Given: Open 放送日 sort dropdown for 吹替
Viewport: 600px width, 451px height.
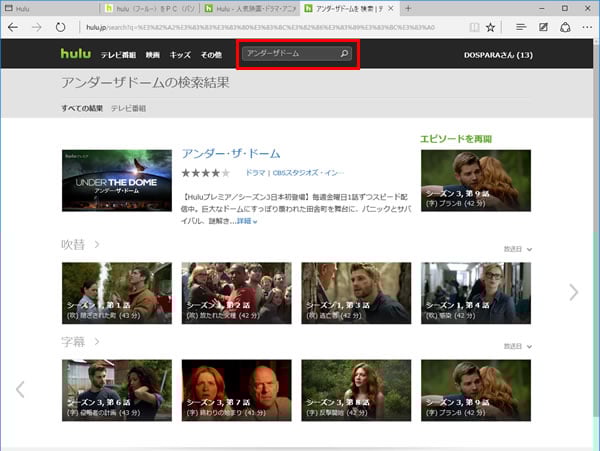Looking at the screenshot, I should pyautogui.click(x=517, y=249).
